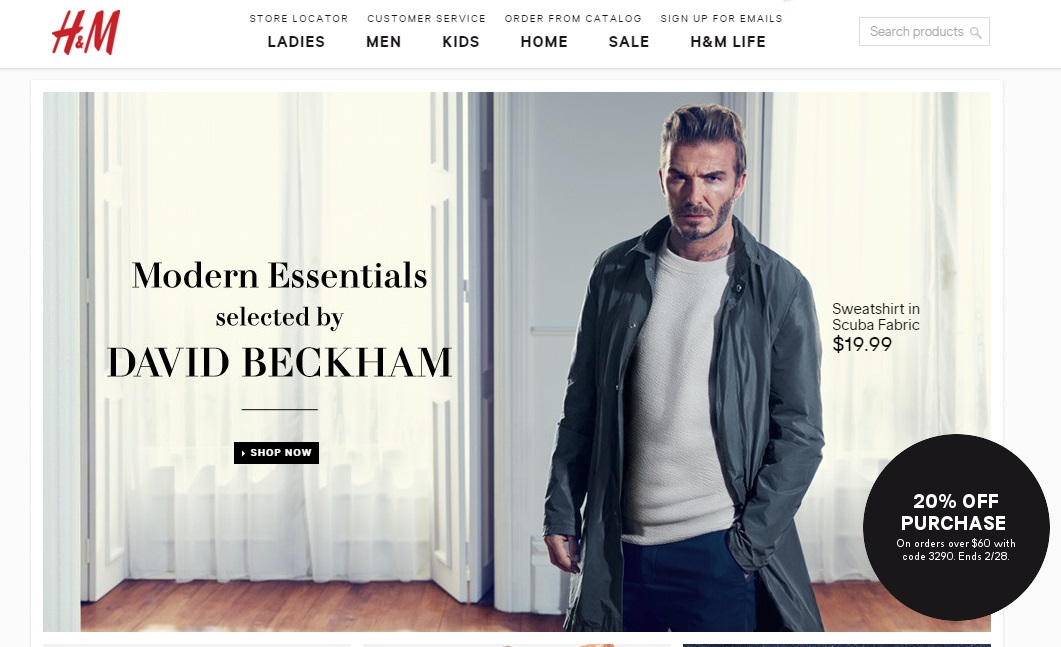The width and height of the screenshot is (1061, 647).
Task: Click the David Beckham hero photo
Action: tap(683, 365)
